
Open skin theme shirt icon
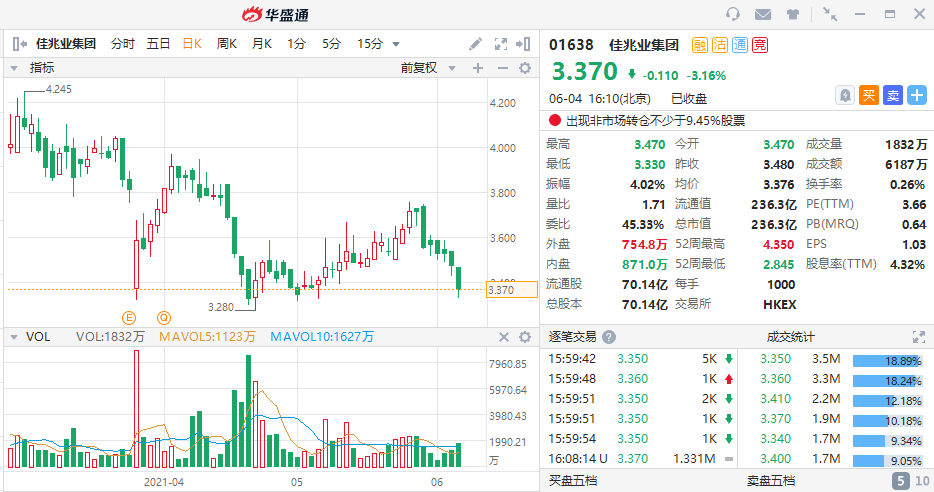pos(793,14)
